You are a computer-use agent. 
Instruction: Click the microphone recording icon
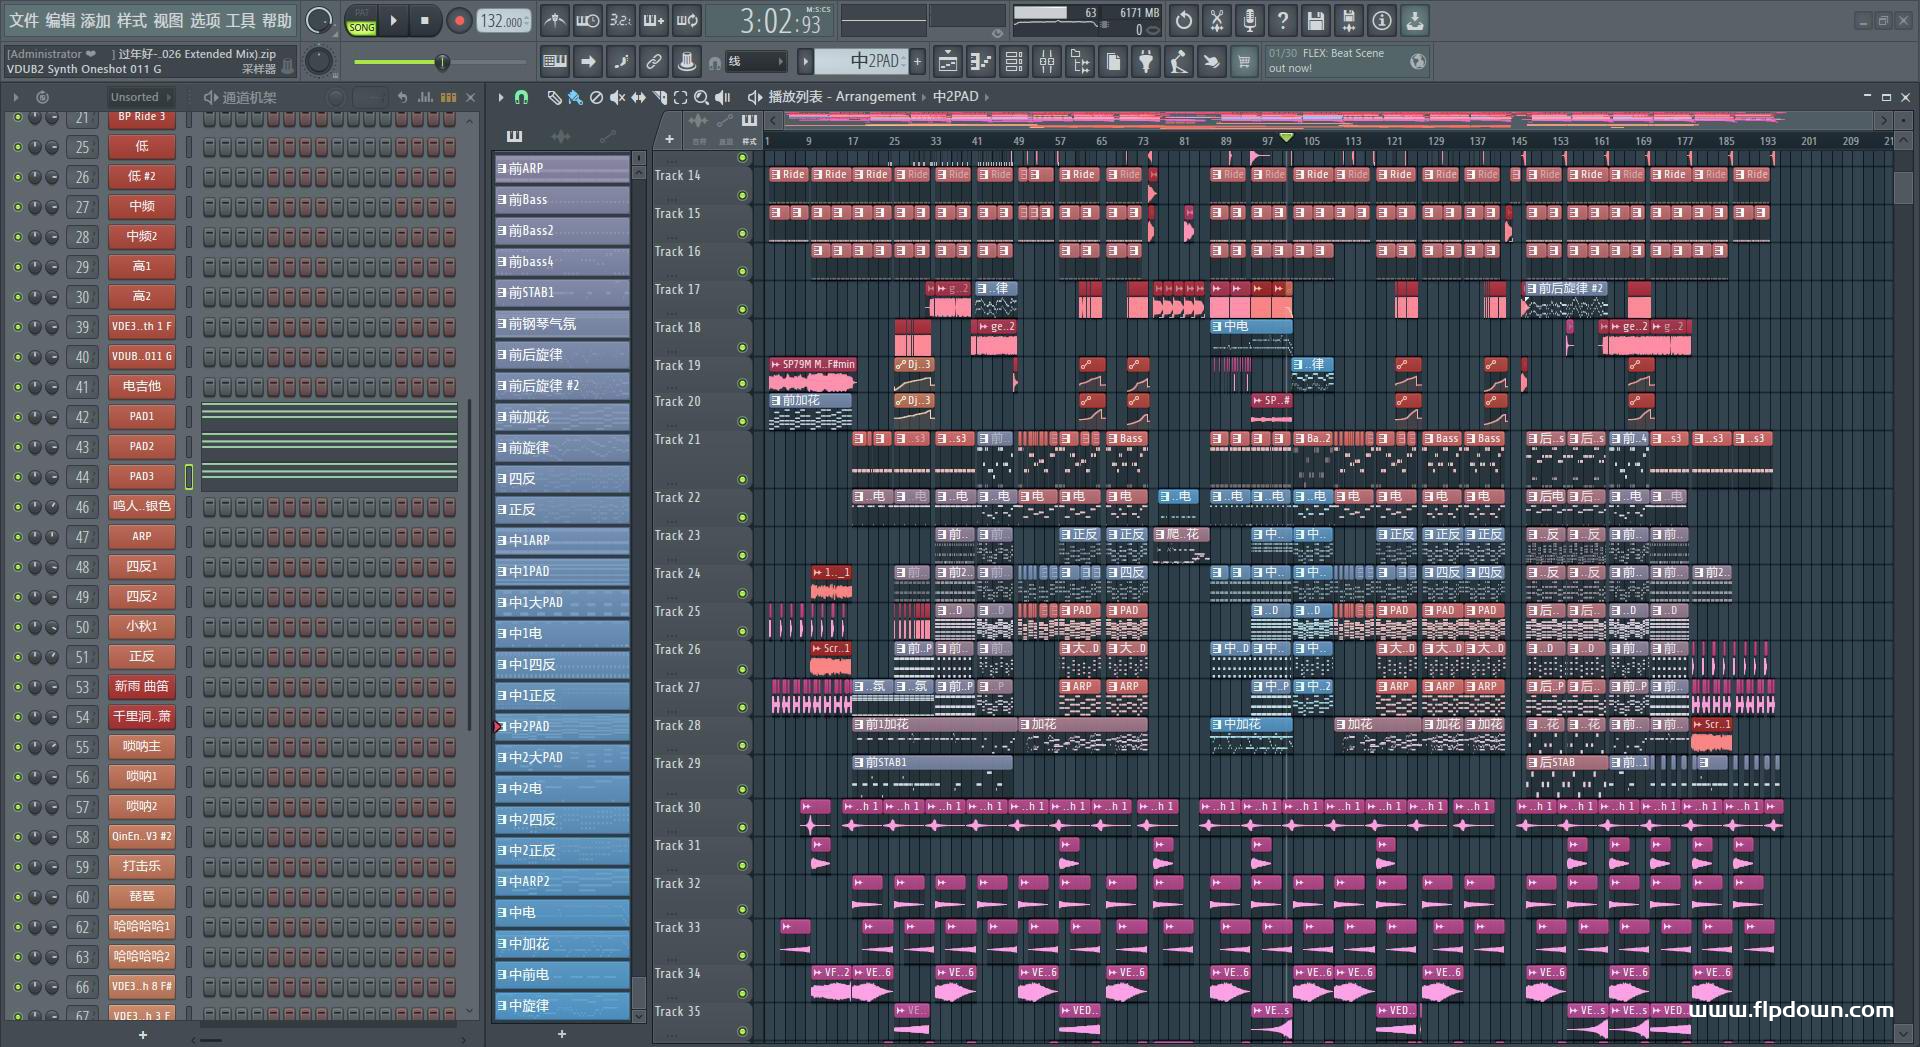pyautogui.click(x=1249, y=20)
